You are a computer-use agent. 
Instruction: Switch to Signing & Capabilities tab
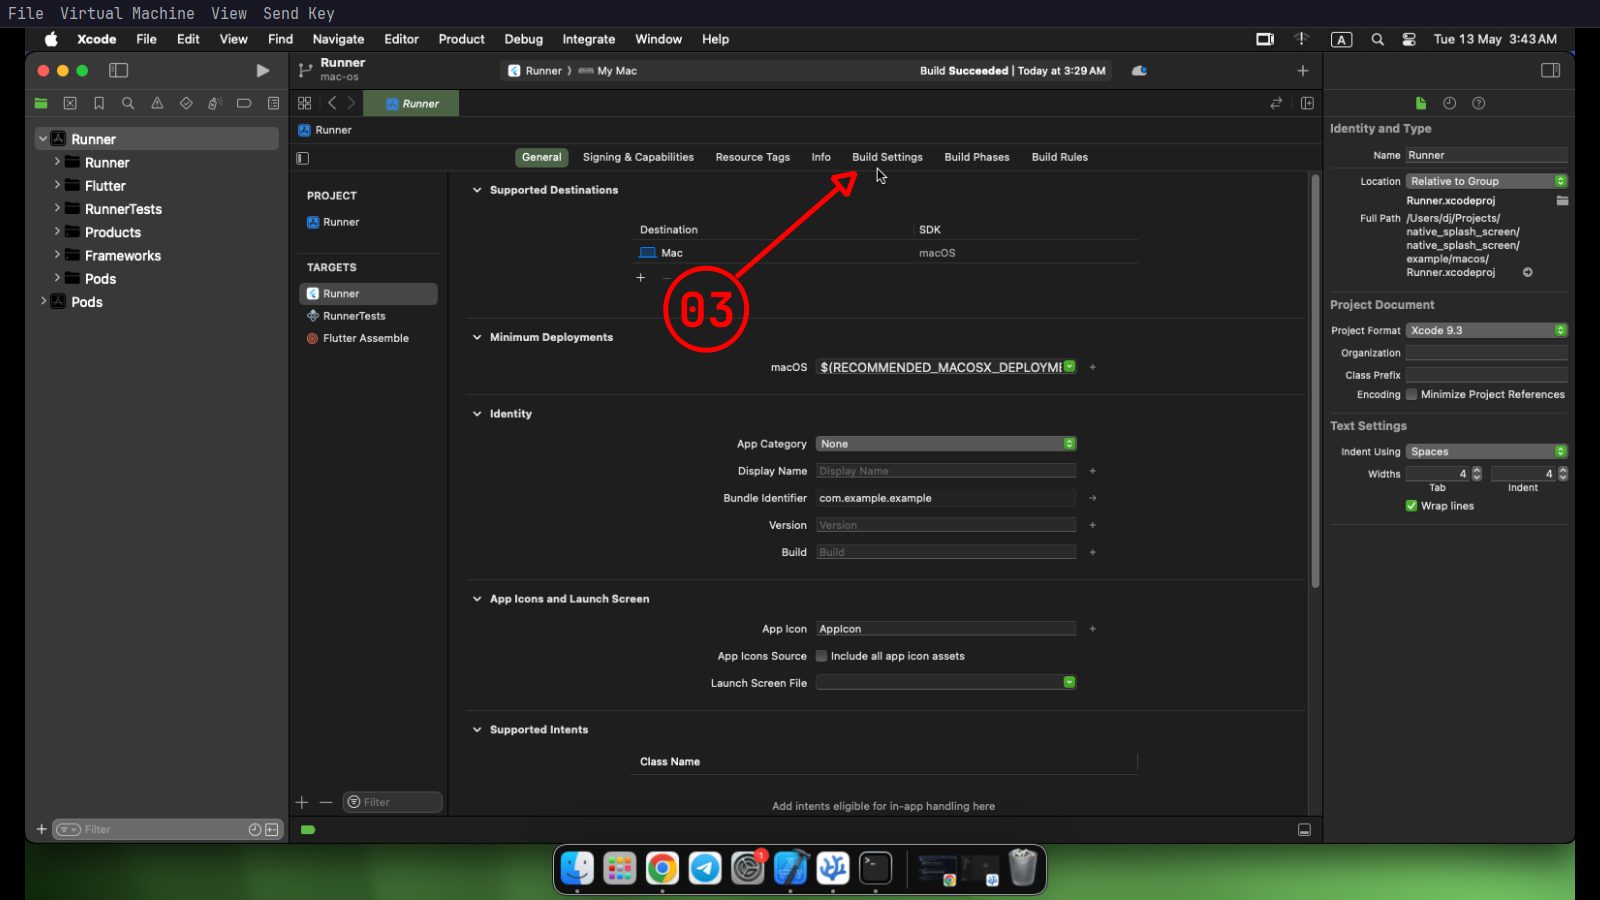click(x=638, y=157)
